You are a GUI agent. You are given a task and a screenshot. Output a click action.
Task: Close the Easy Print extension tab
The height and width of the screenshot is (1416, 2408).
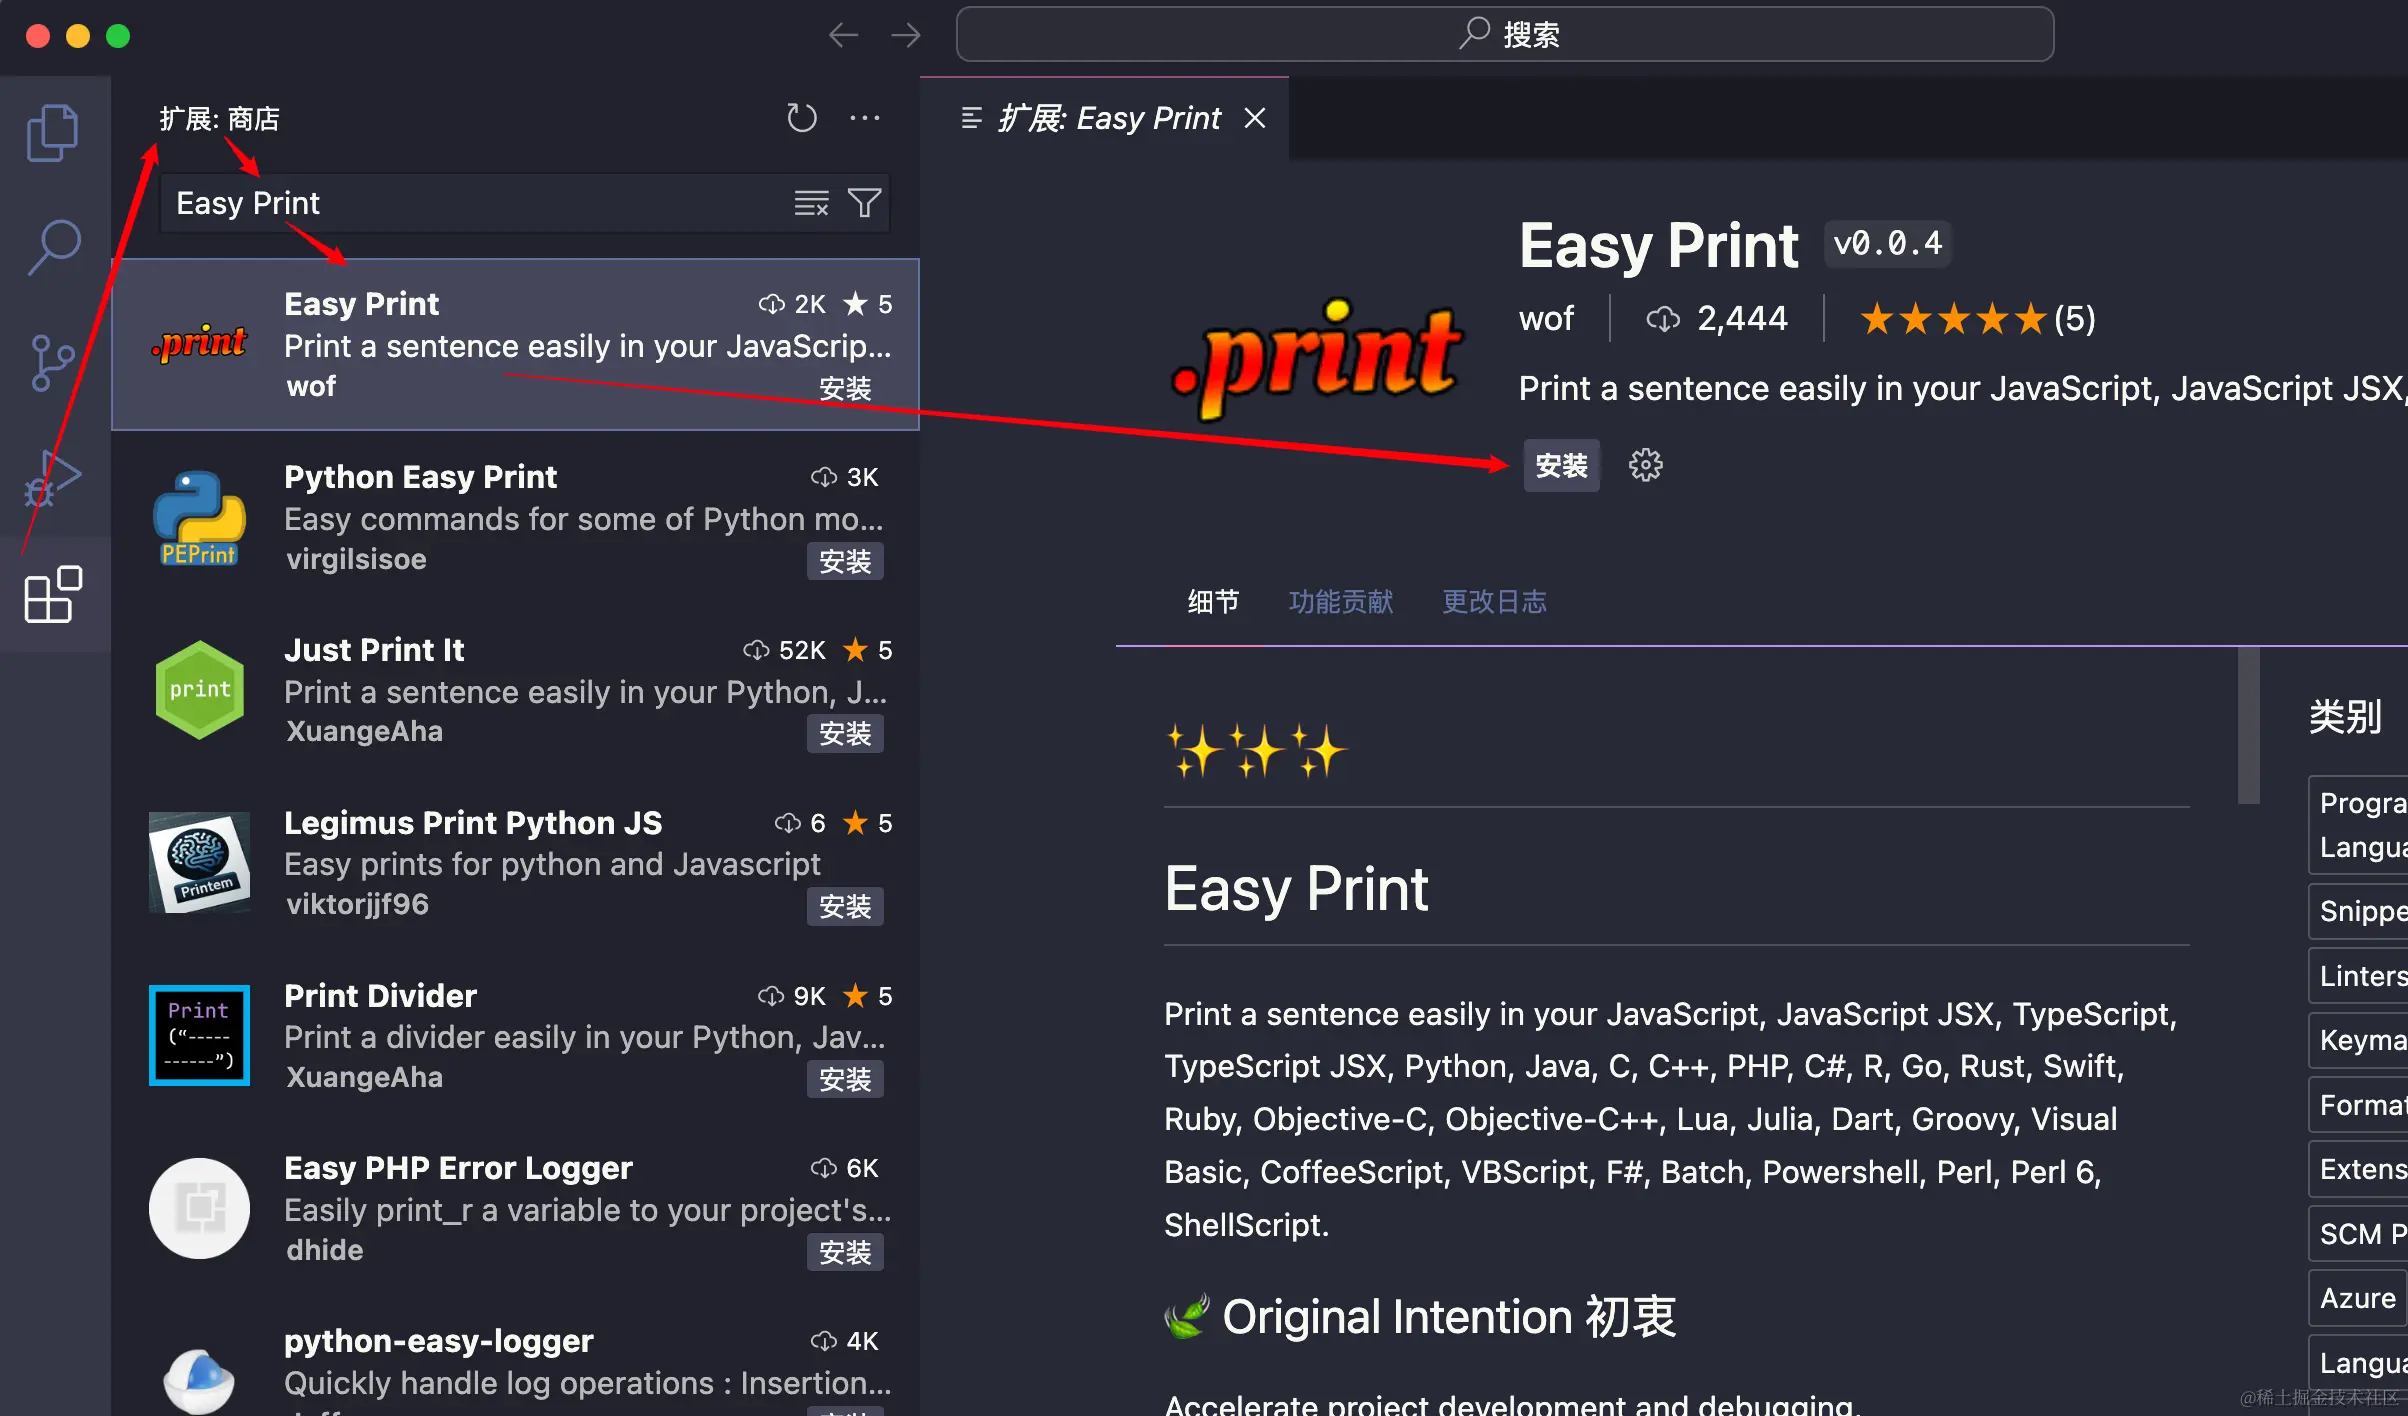pos(1255,118)
